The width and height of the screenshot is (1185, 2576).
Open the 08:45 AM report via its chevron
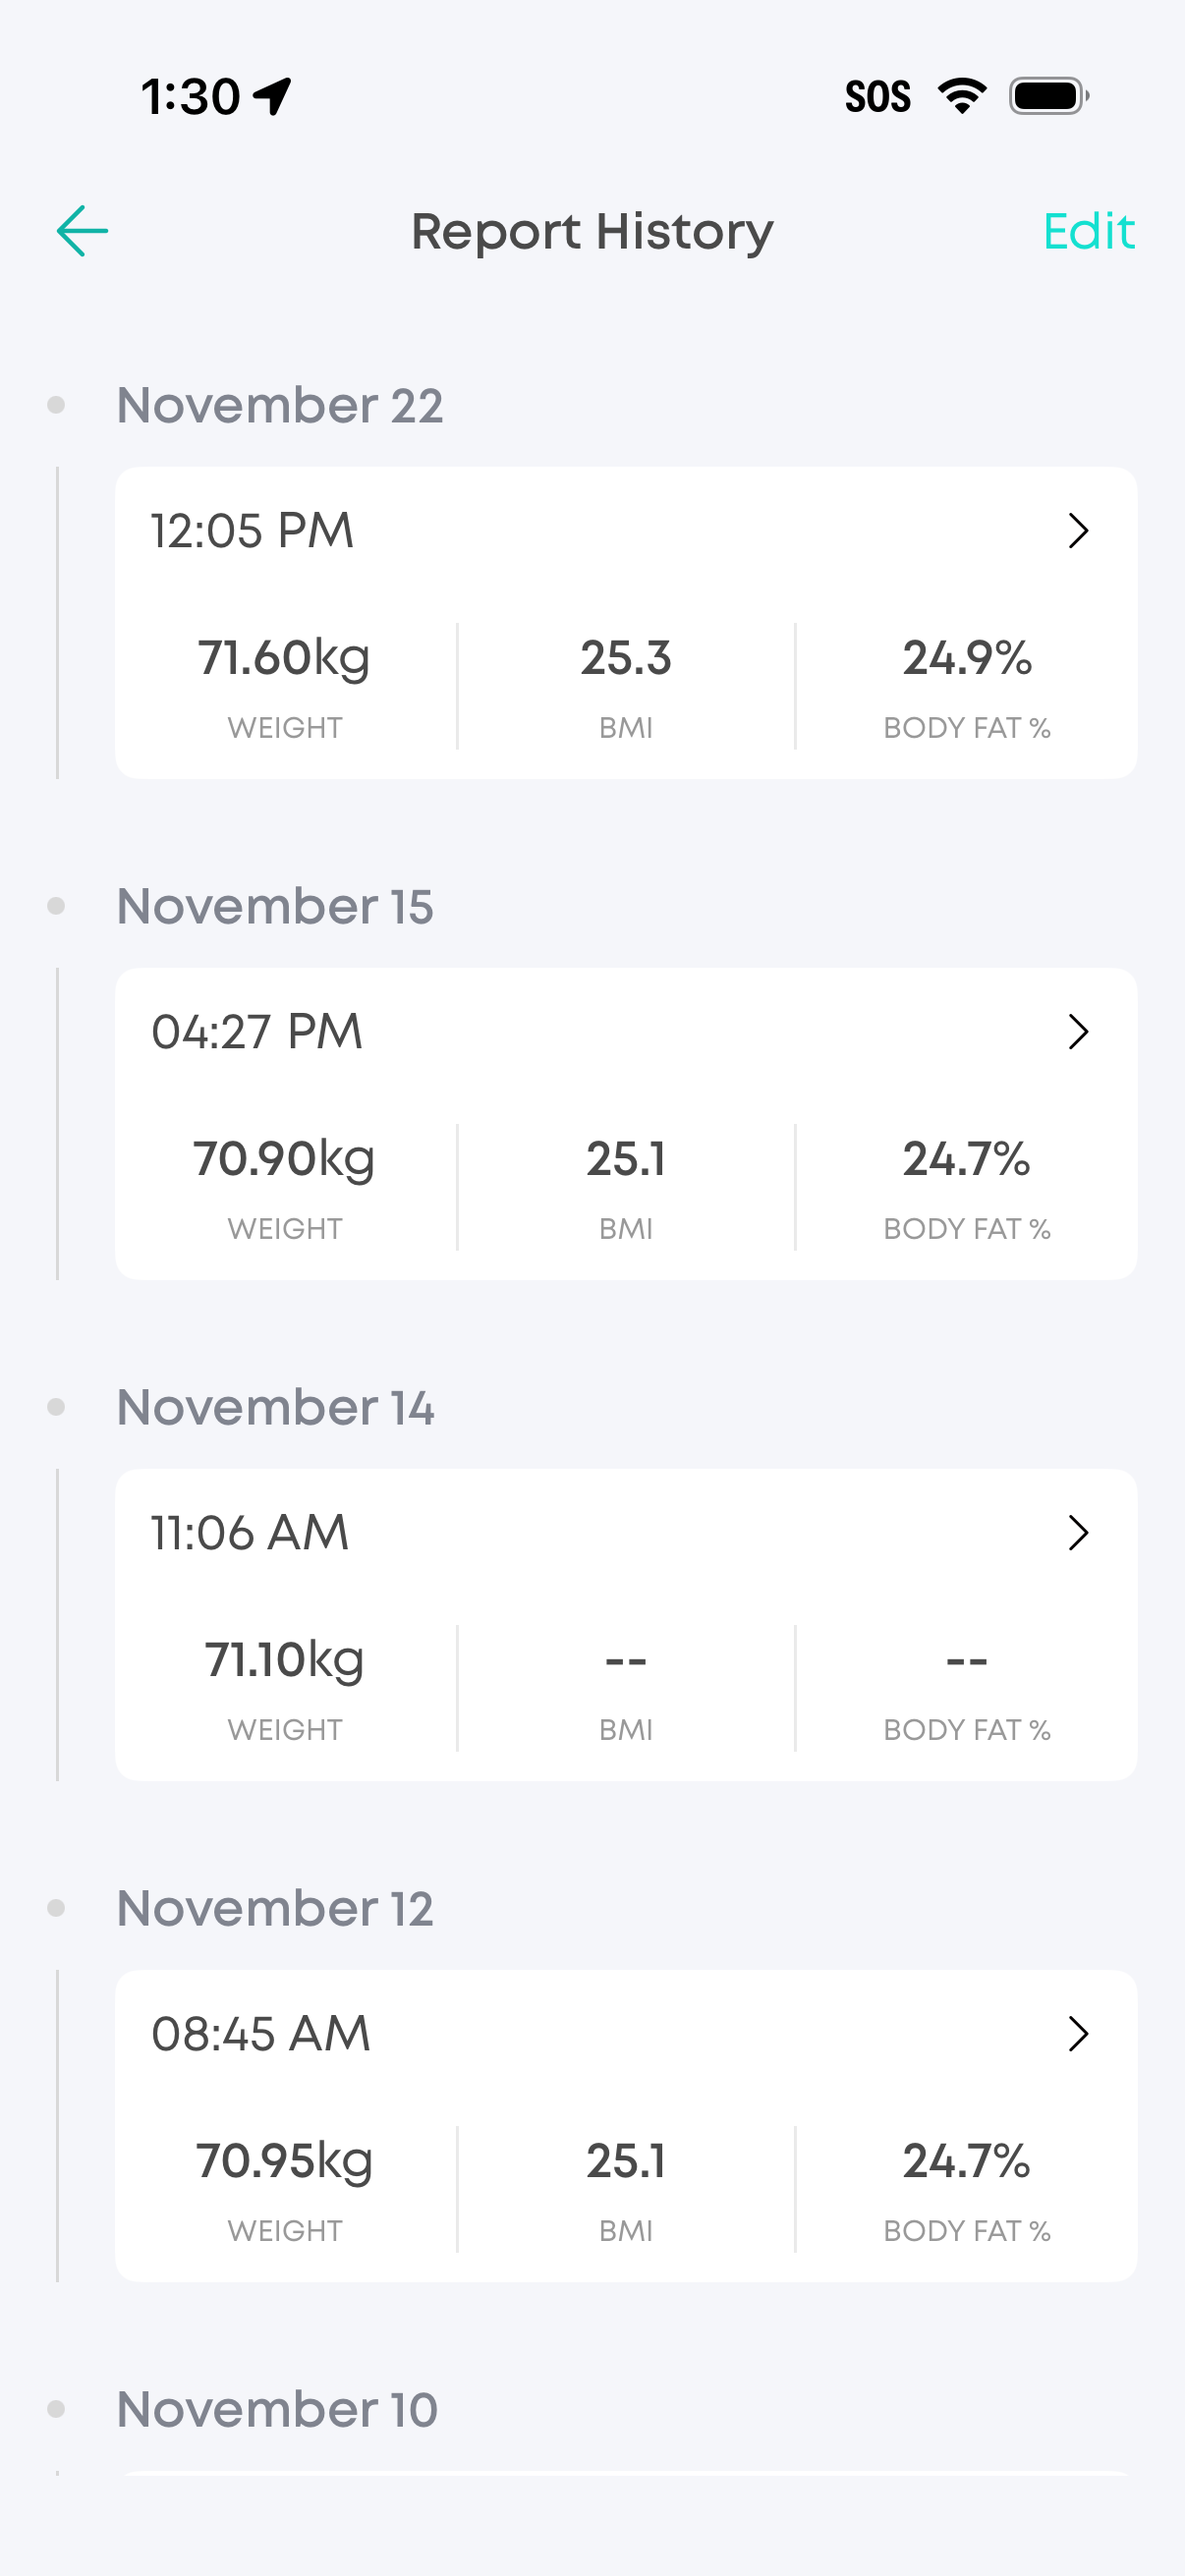(x=1078, y=2033)
